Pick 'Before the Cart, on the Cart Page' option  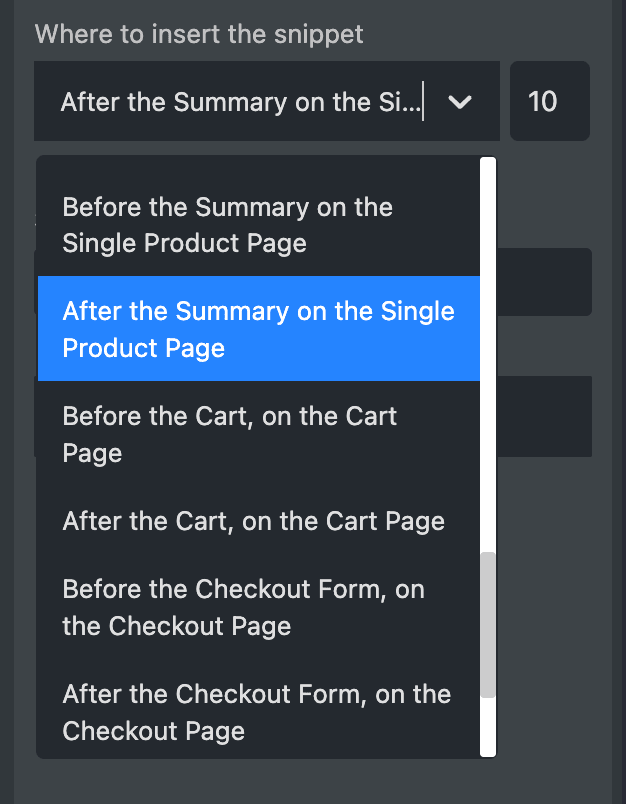pos(259,434)
